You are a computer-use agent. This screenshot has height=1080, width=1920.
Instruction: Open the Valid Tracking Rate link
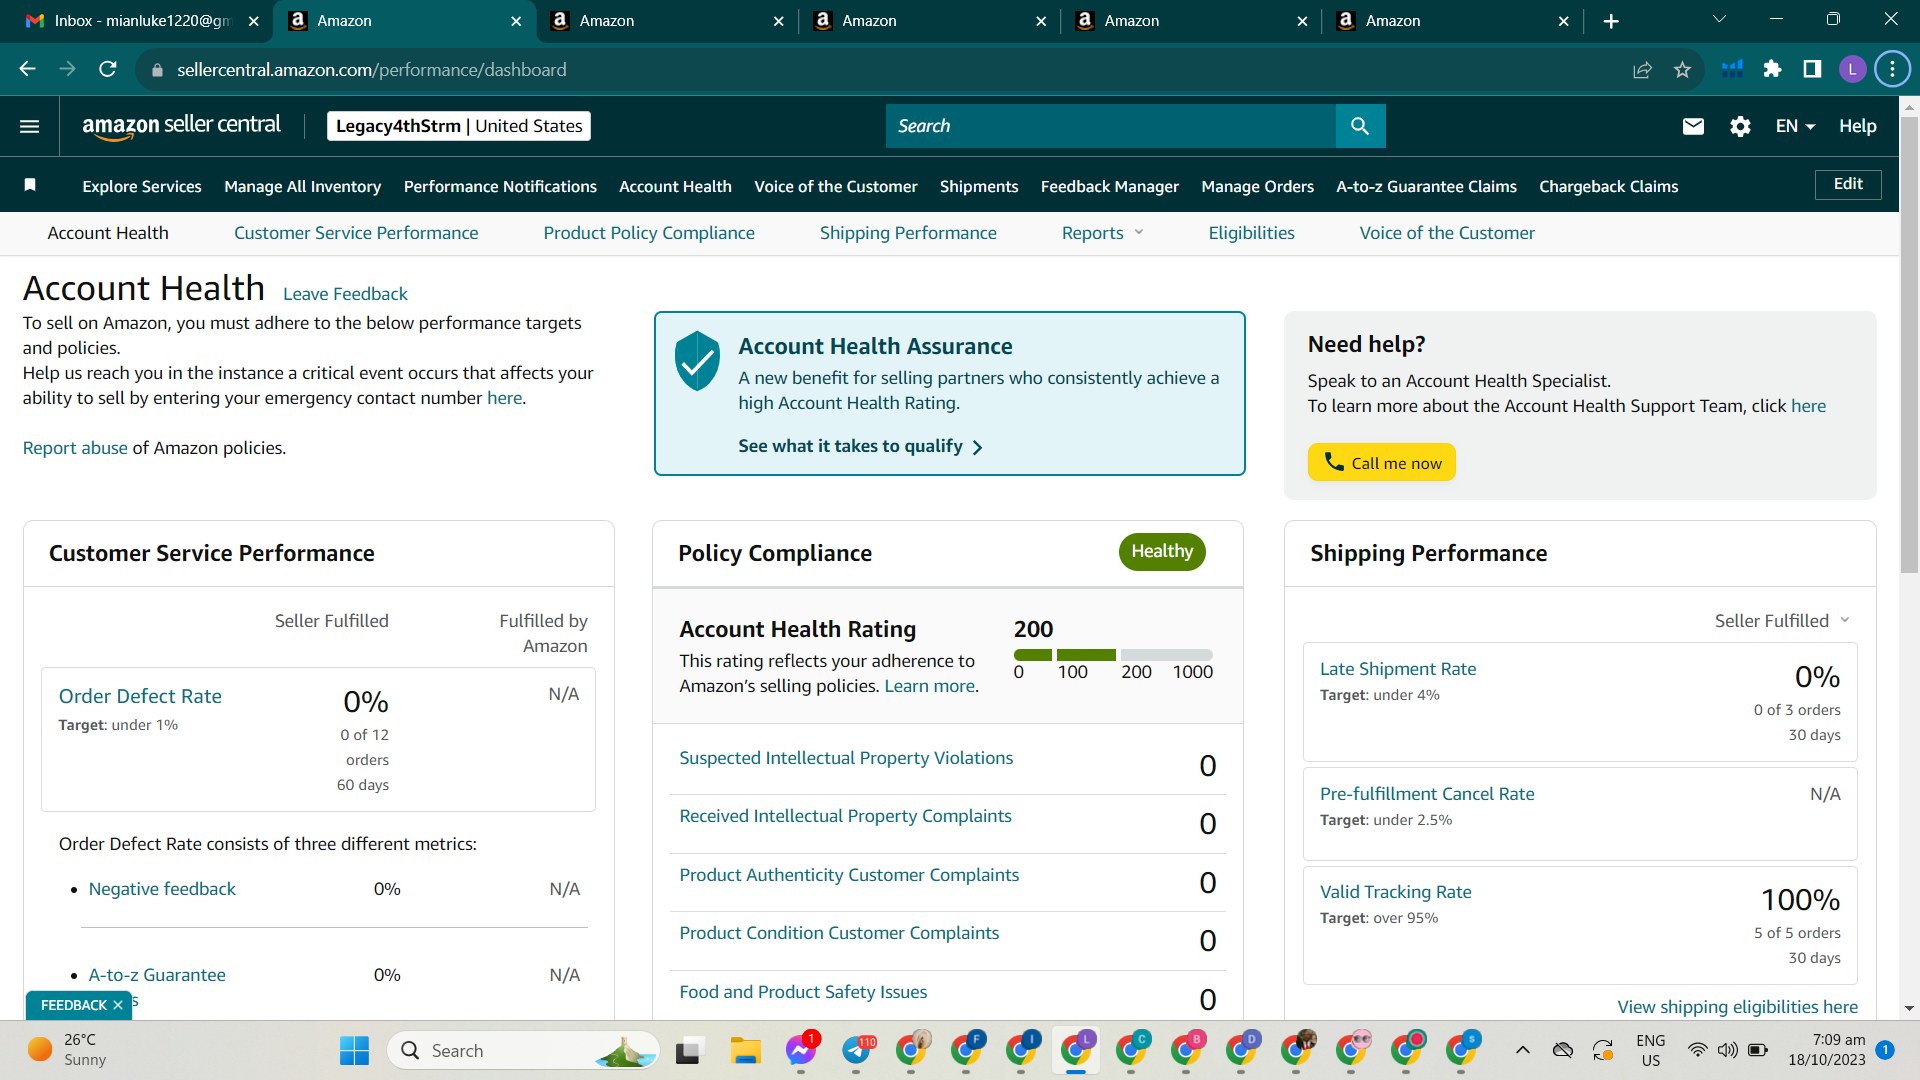1396,892
